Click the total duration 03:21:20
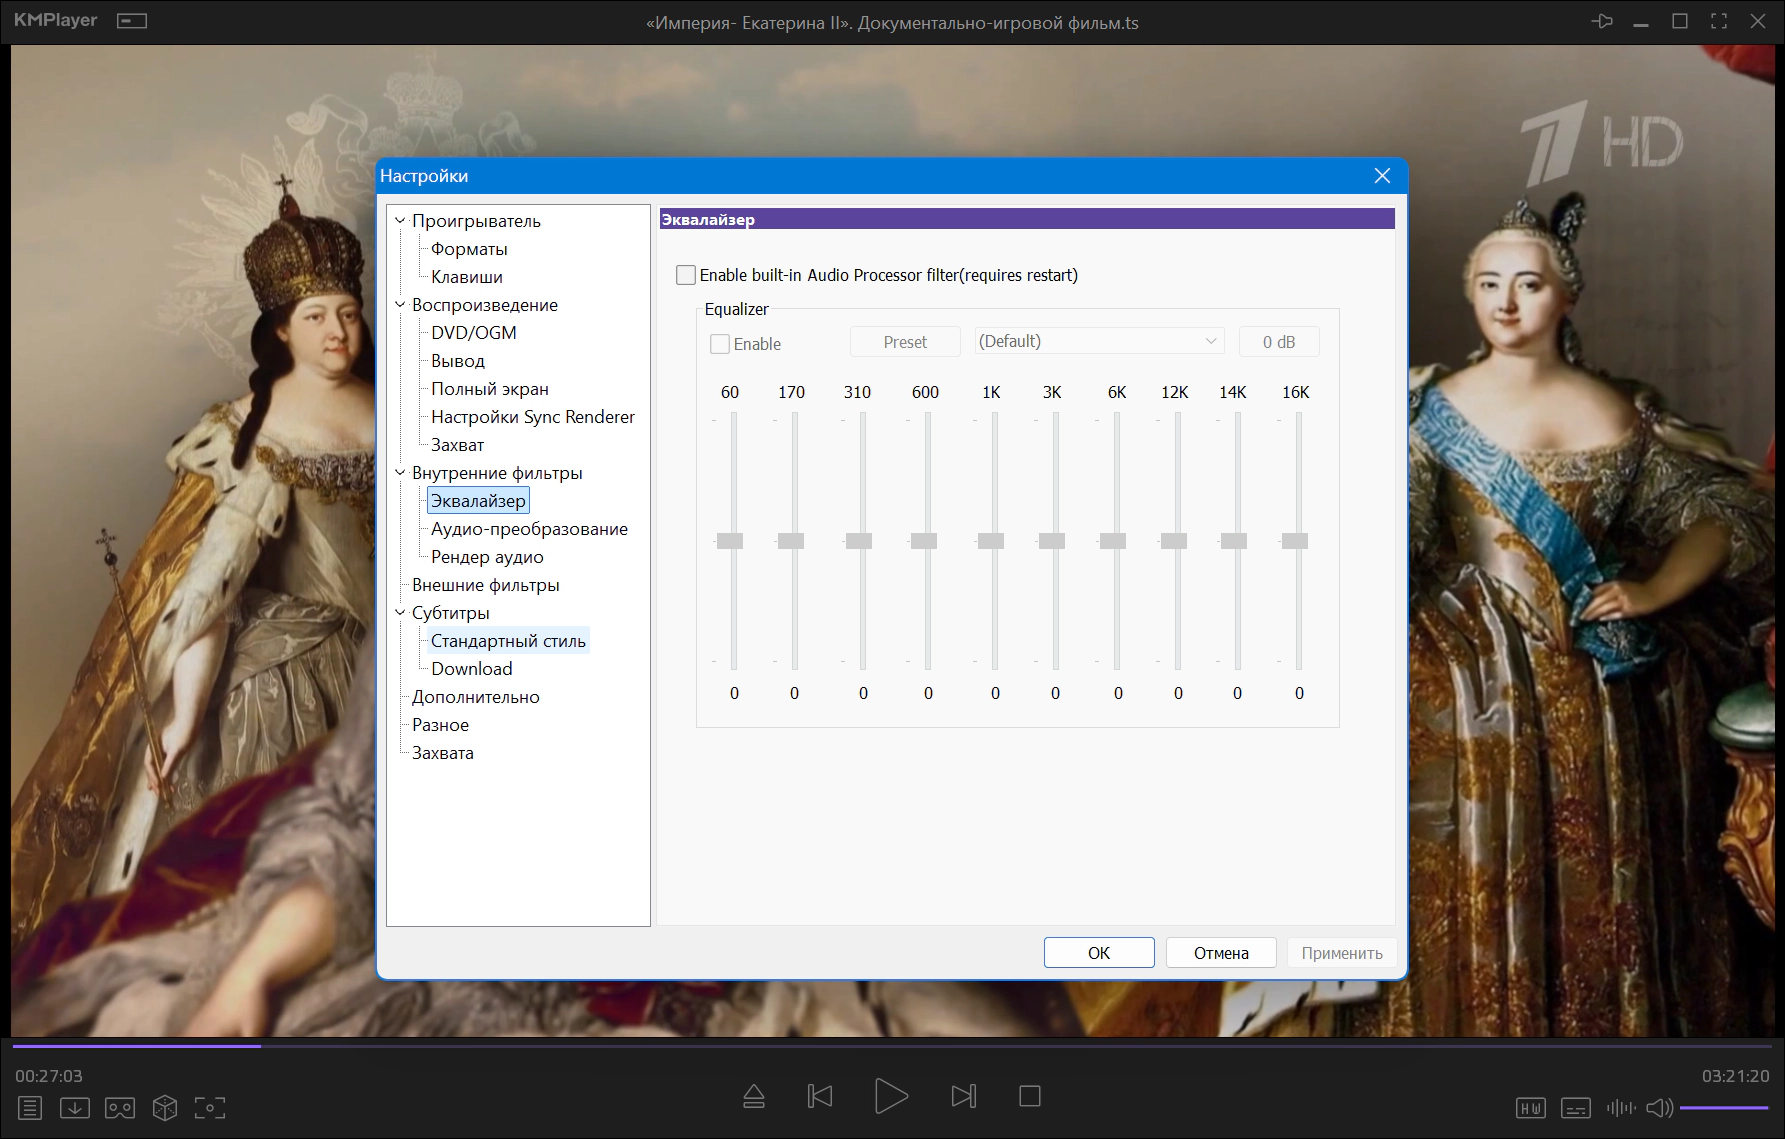Image resolution: width=1785 pixels, height=1139 pixels. [1736, 1076]
